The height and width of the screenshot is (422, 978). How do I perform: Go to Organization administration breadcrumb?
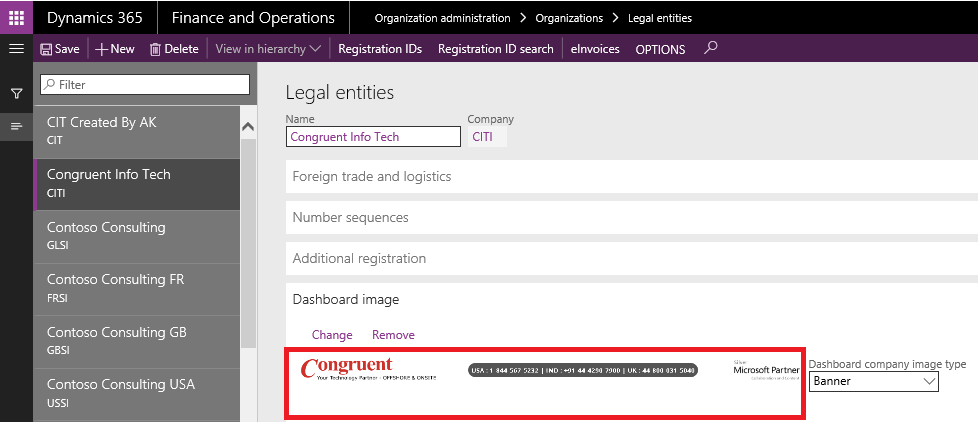click(x=442, y=18)
